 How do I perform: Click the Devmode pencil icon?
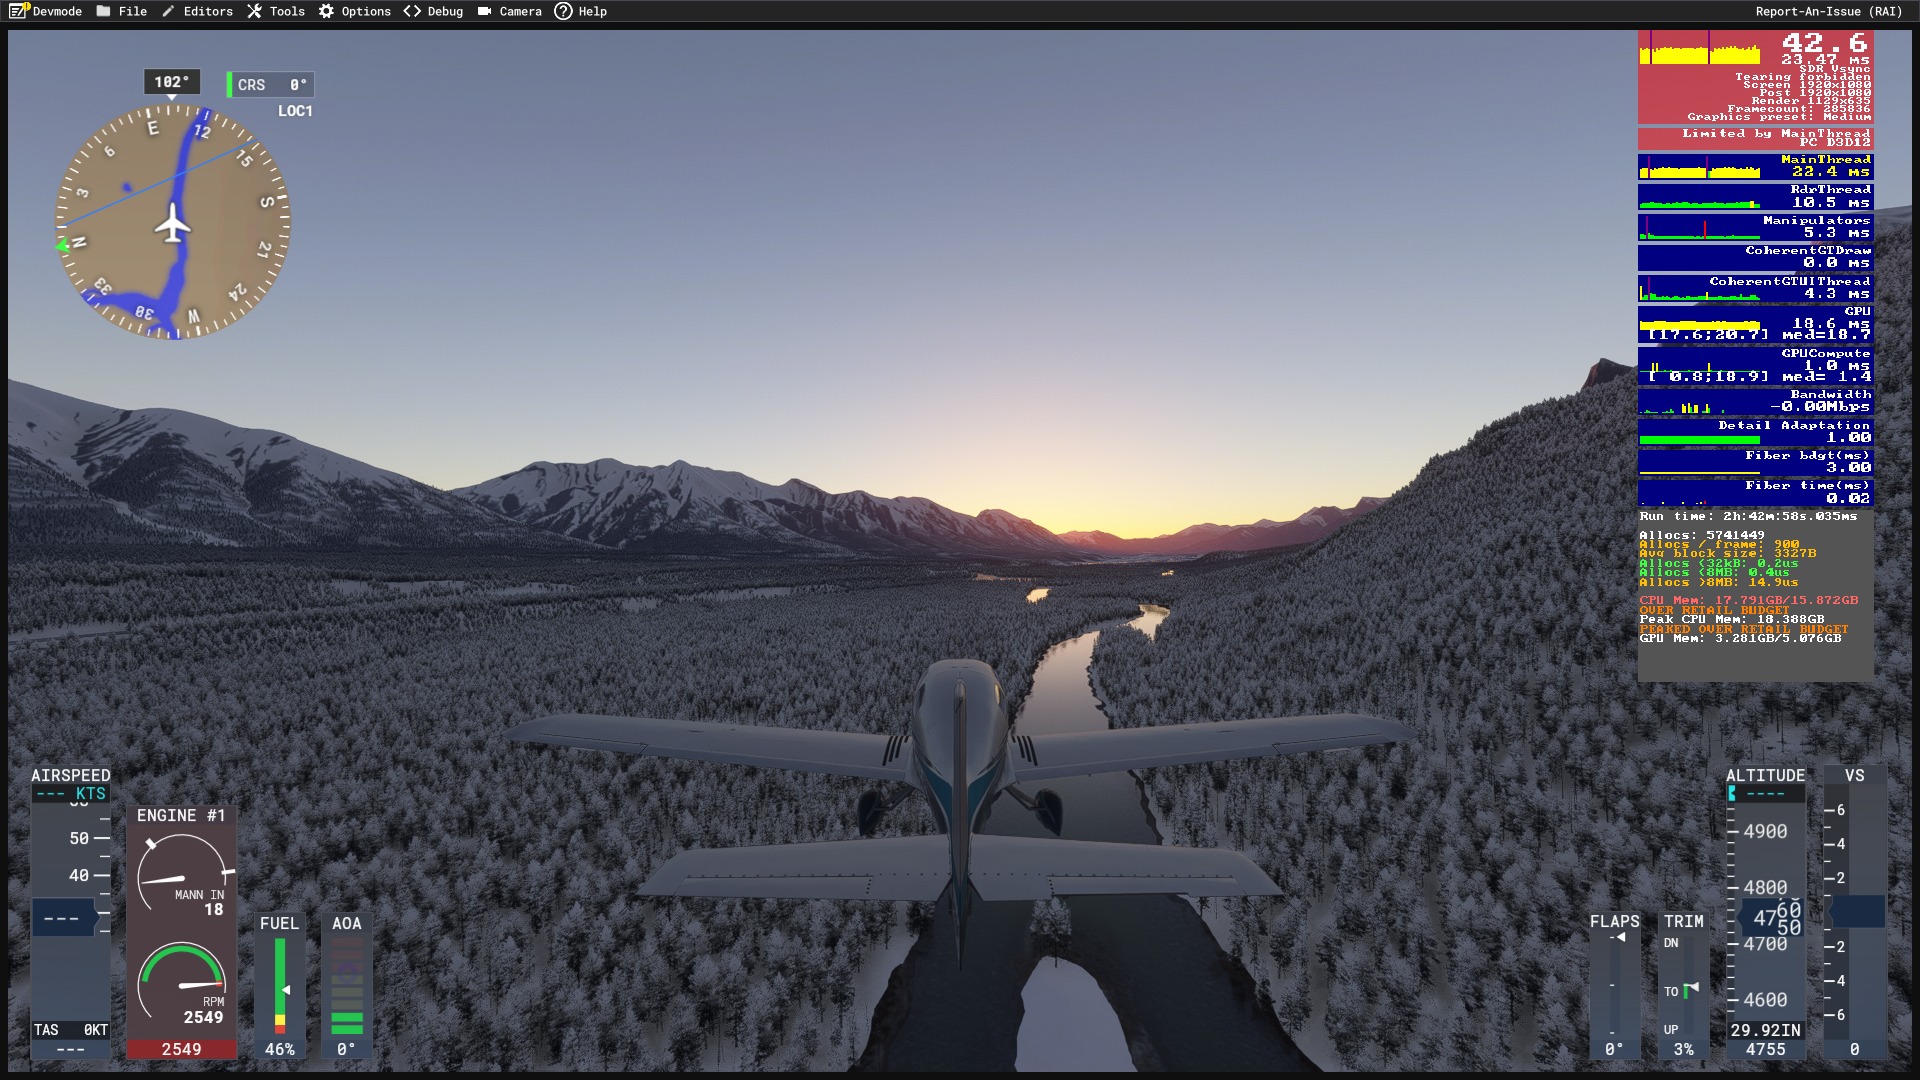[19, 11]
